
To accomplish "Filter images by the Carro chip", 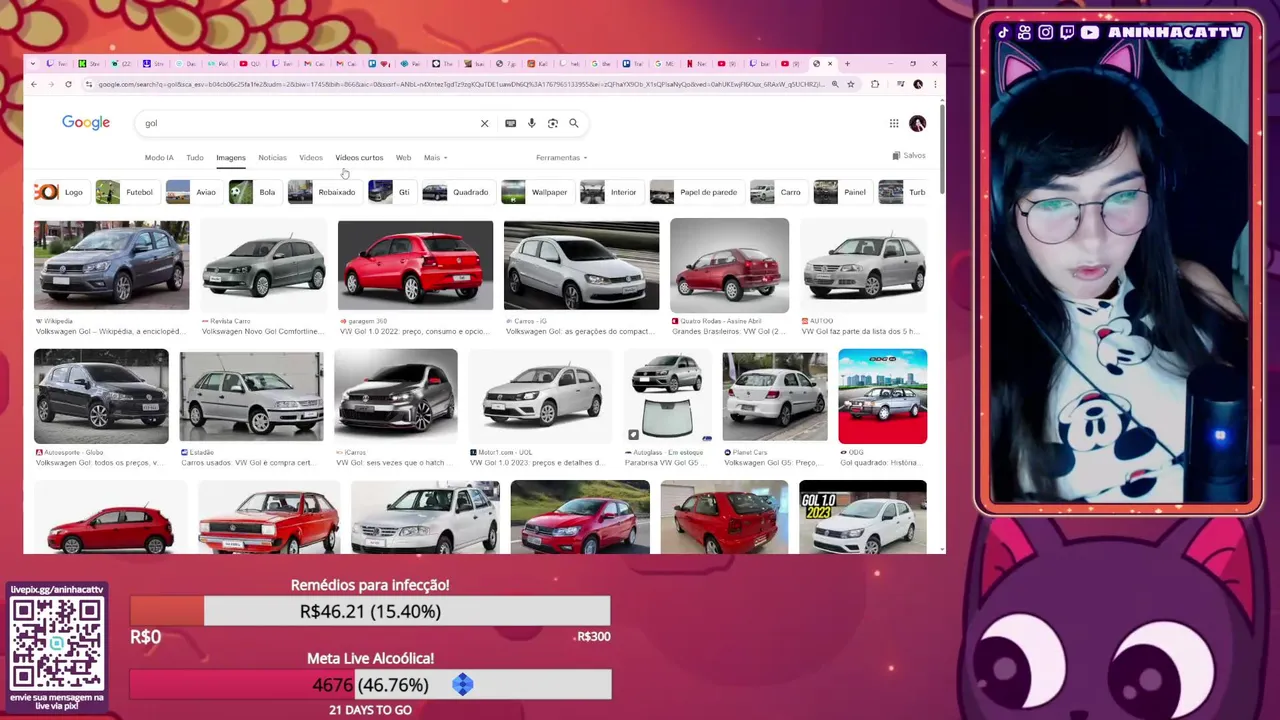I will click(777, 192).
